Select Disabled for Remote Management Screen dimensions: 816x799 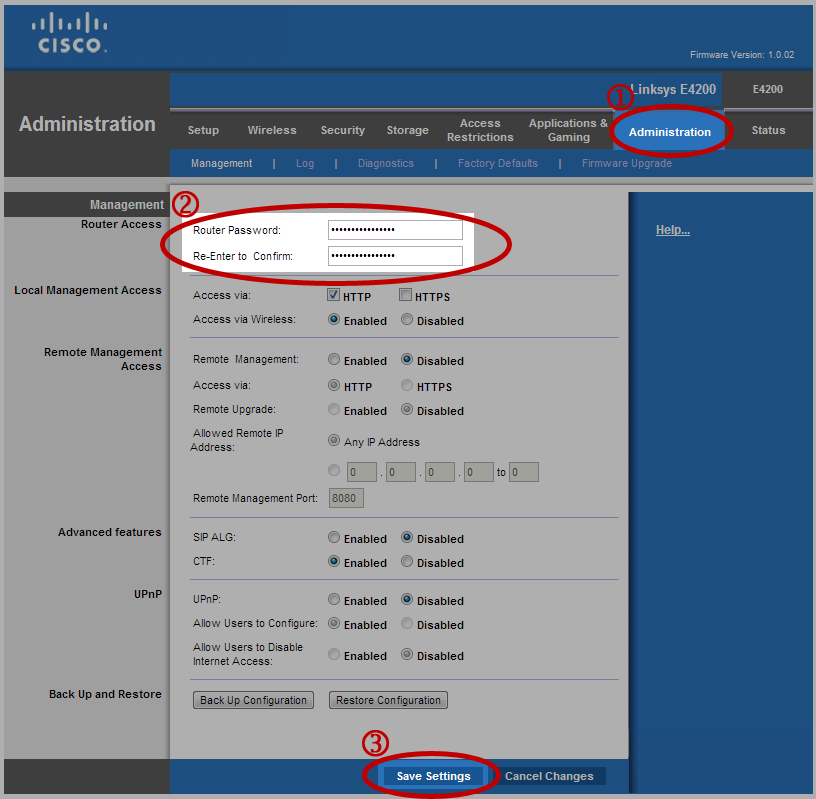point(407,360)
